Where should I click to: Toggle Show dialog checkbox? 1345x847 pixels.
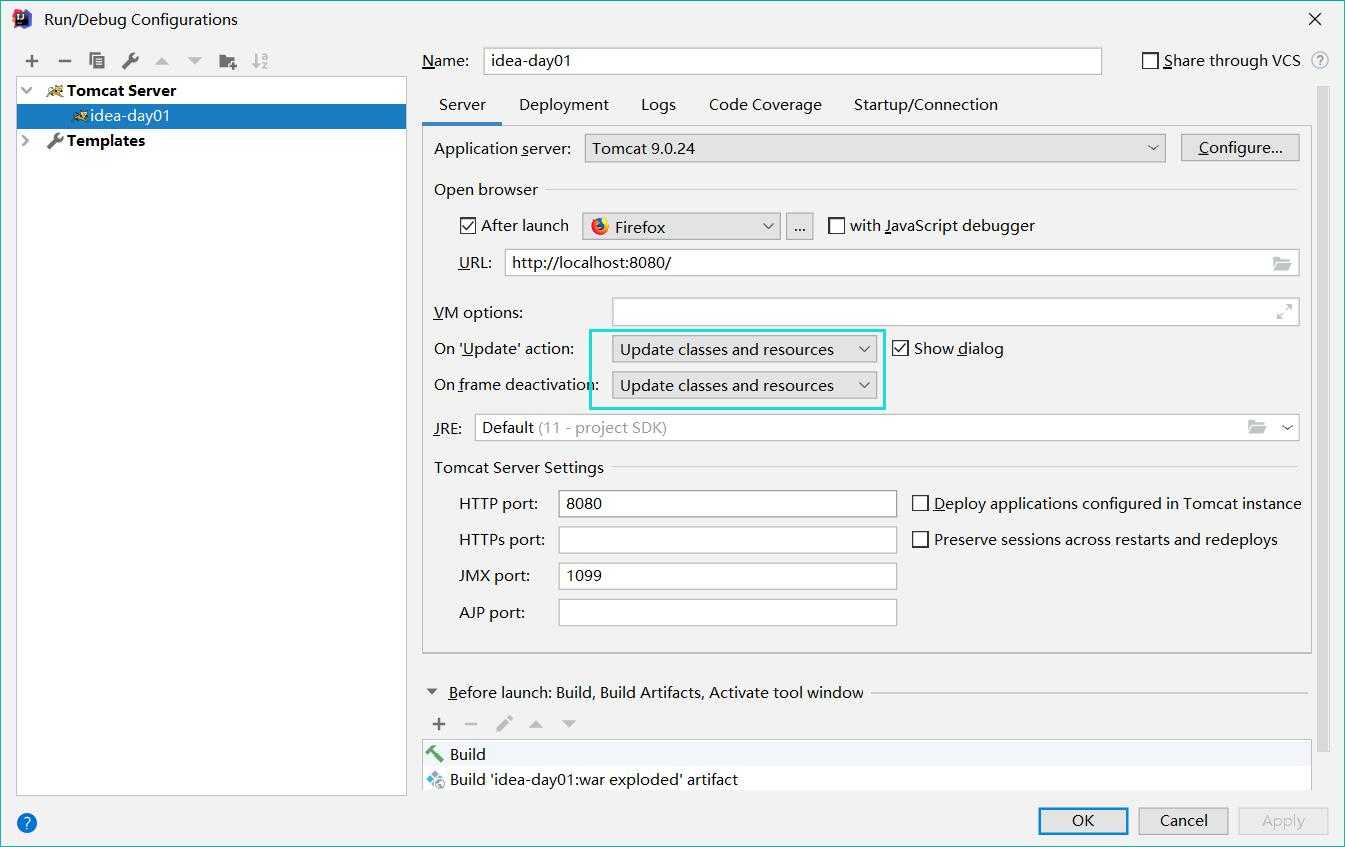(900, 348)
